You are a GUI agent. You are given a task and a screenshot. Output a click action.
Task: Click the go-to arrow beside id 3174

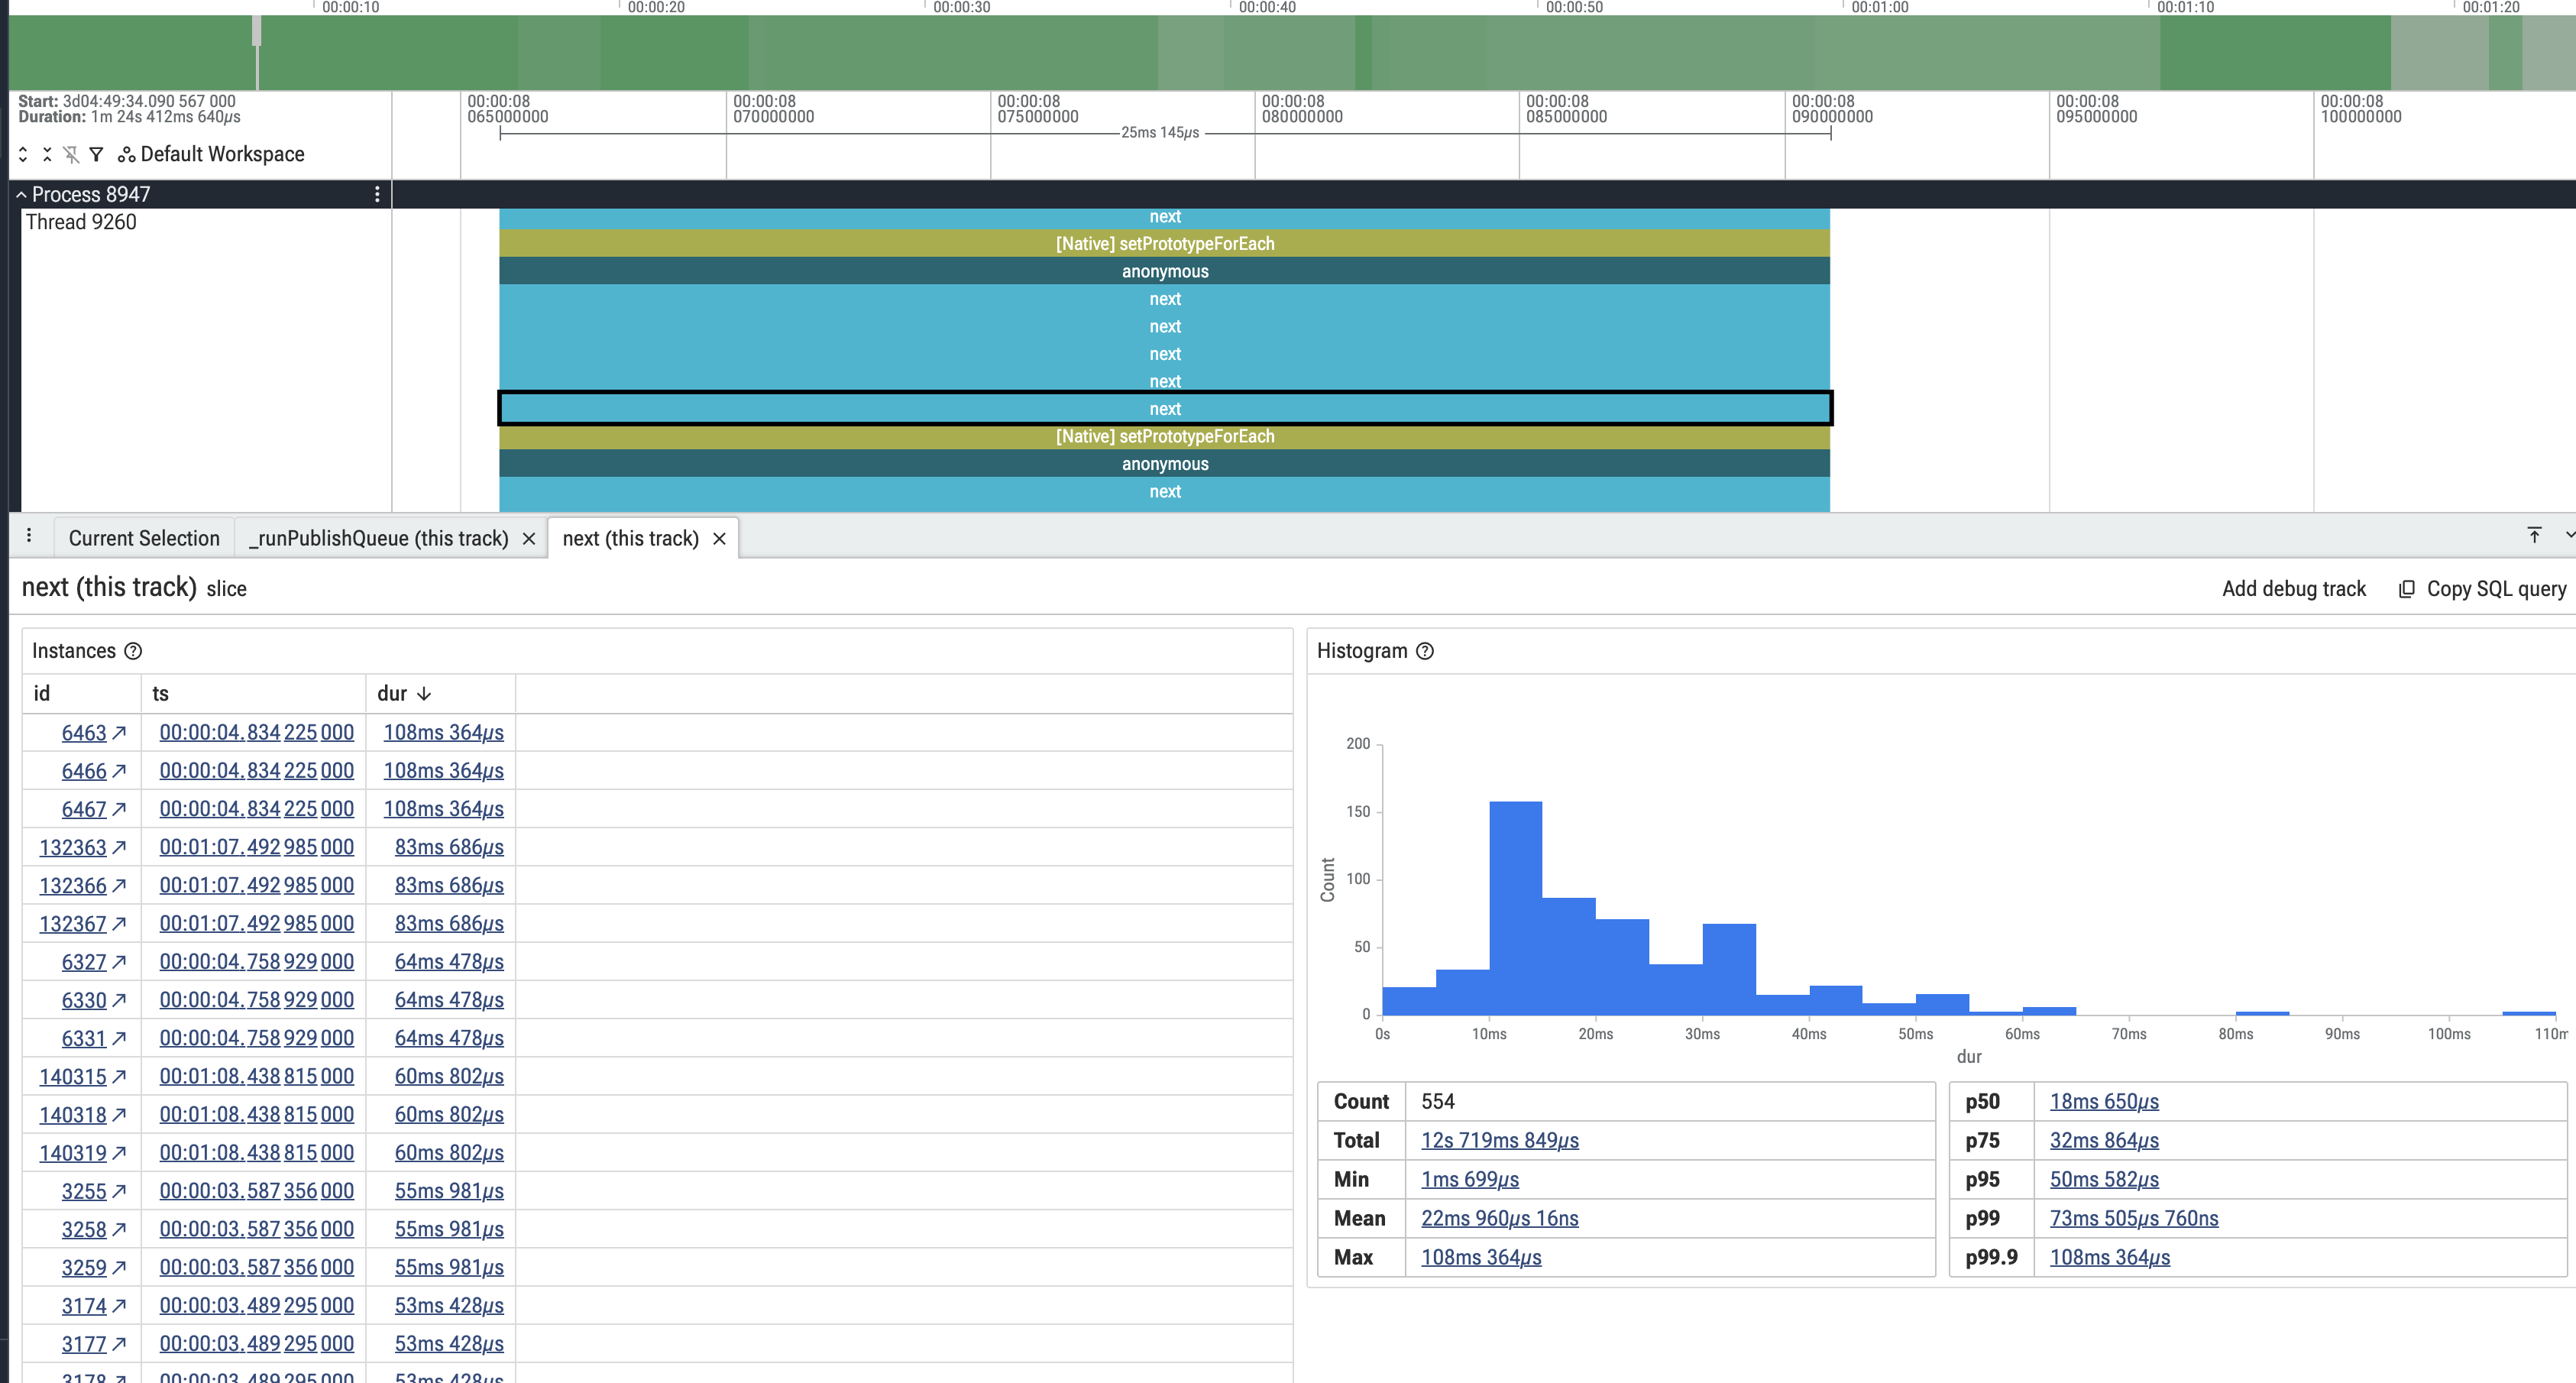click(x=120, y=1305)
